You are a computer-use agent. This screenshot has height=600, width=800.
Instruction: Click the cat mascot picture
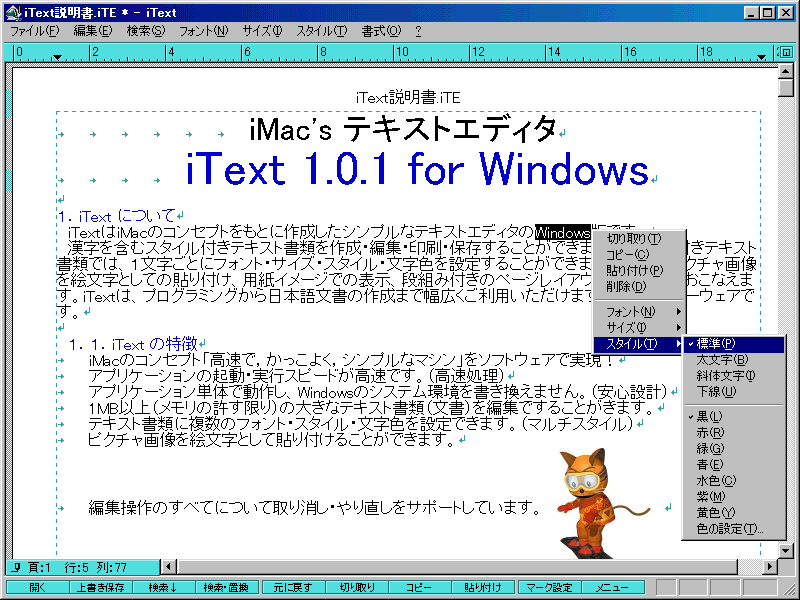coord(602,503)
